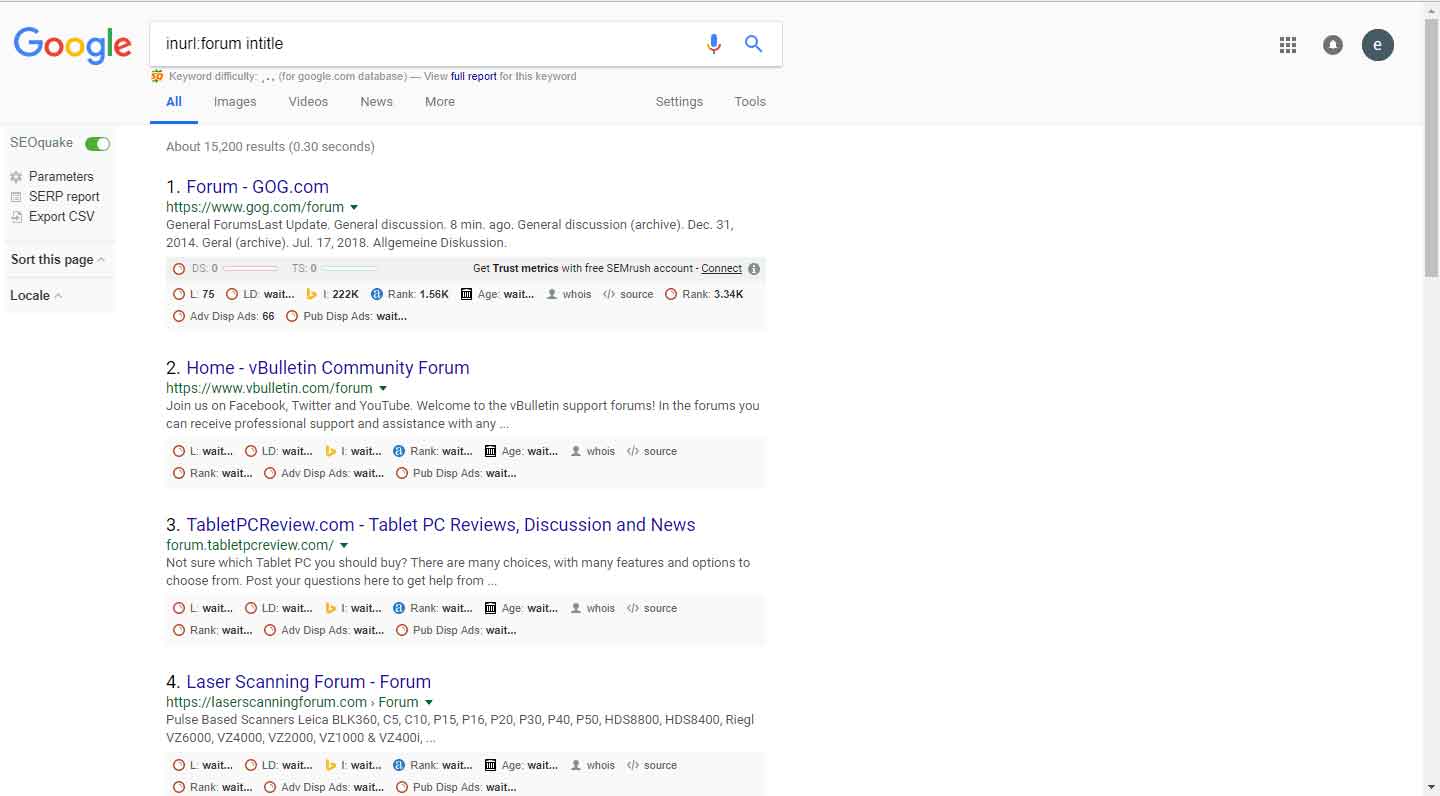Click source icon under GOG.com result

609,295
